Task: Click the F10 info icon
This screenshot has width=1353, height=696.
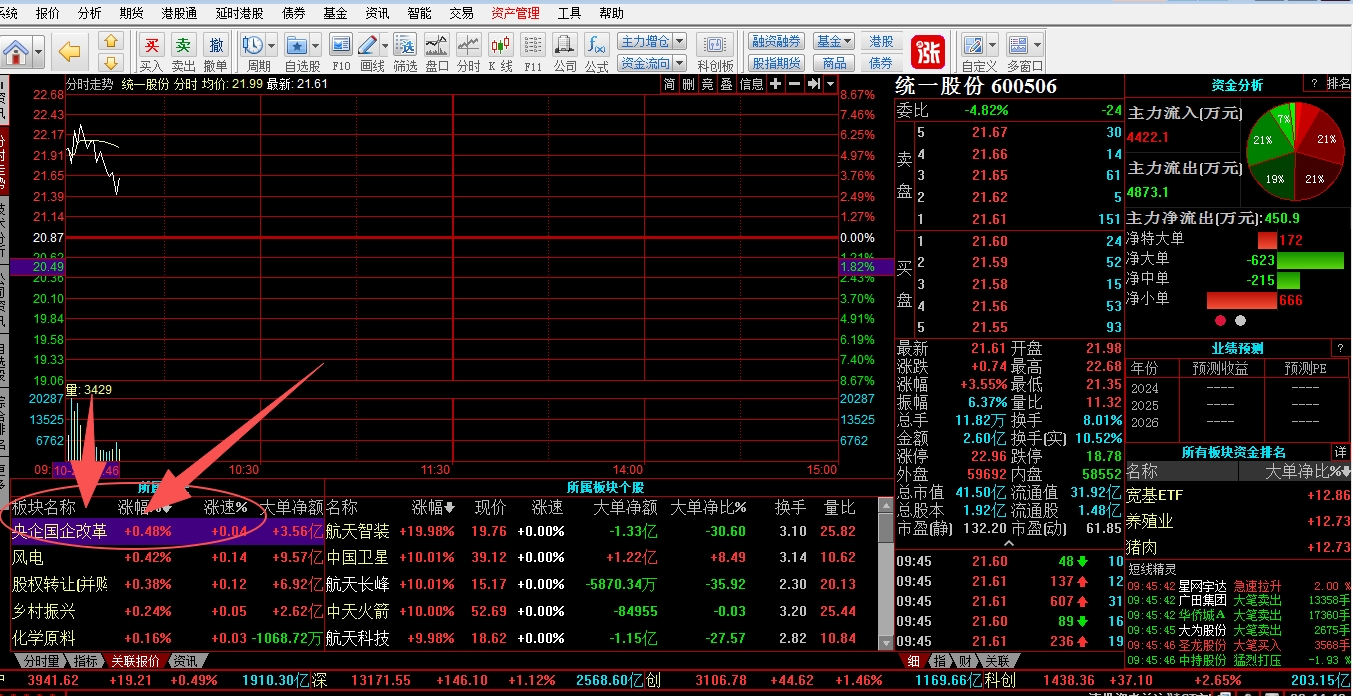Action: (341, 45)
